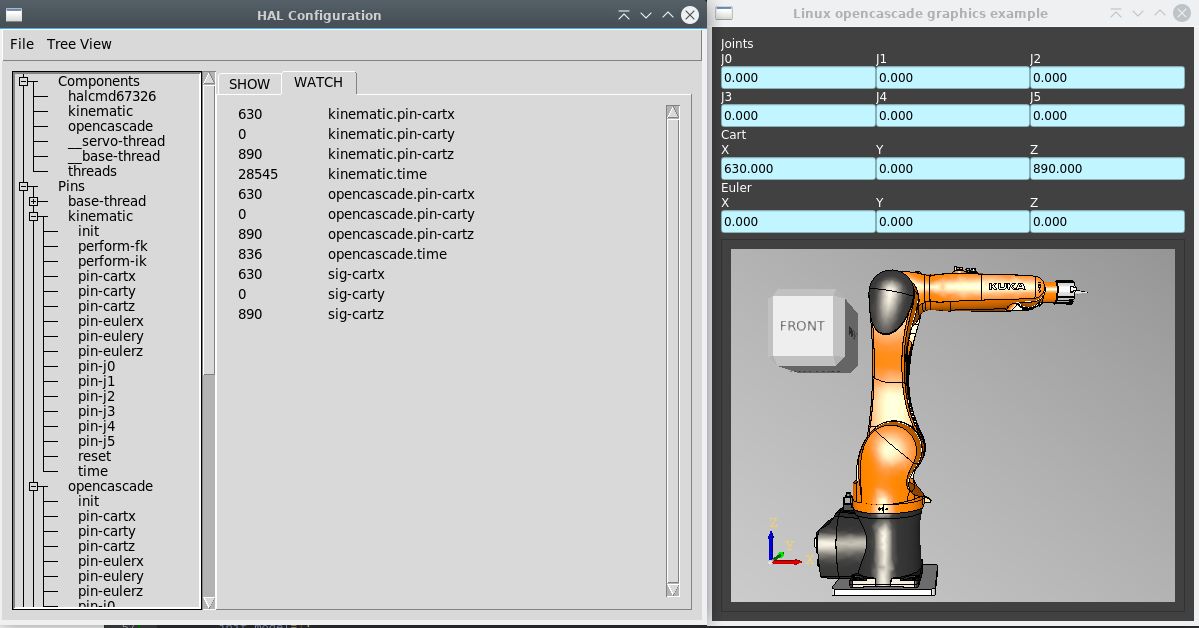
Task: Click the J2 joint value field
Action: click(1106, 78)
